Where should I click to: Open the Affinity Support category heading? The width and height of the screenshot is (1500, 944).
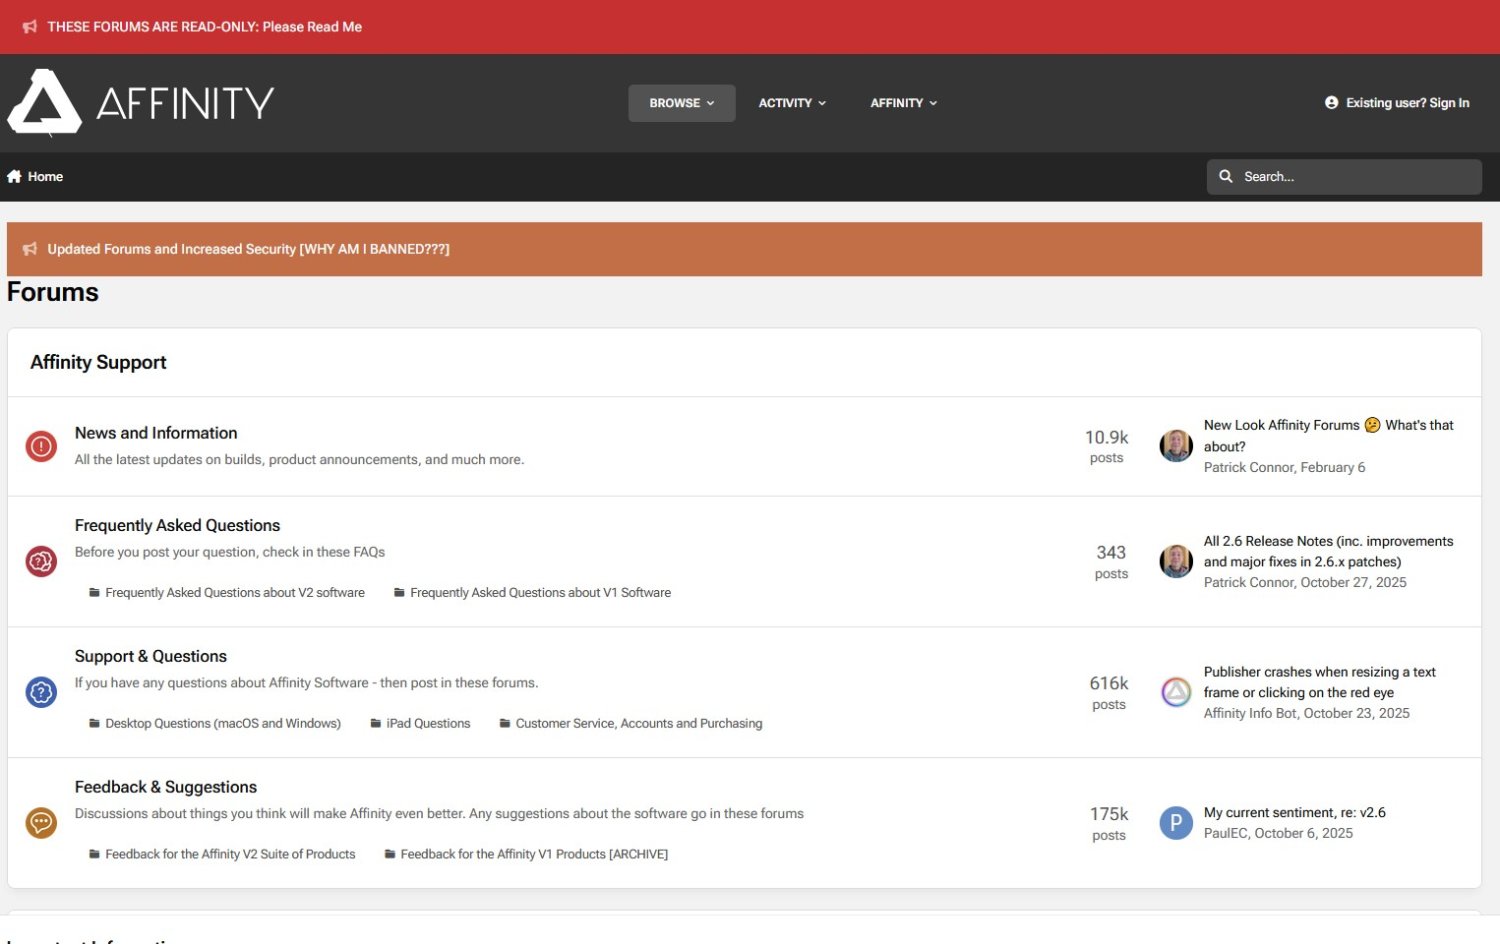click(x=98, y=362)
